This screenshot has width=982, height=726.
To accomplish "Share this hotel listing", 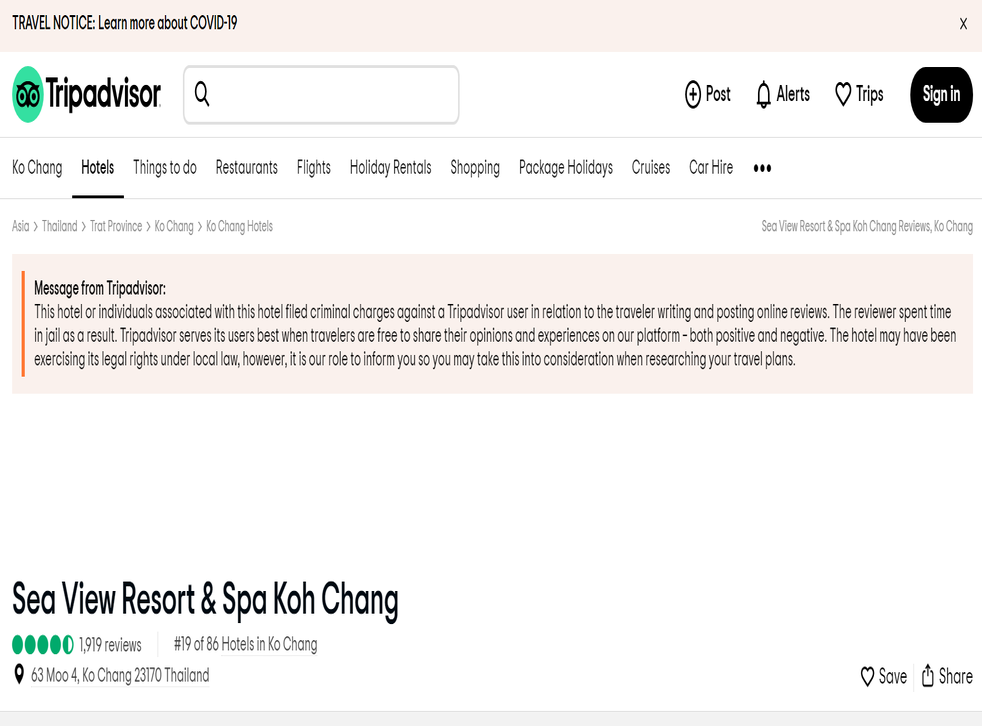I will pos(928,676).
